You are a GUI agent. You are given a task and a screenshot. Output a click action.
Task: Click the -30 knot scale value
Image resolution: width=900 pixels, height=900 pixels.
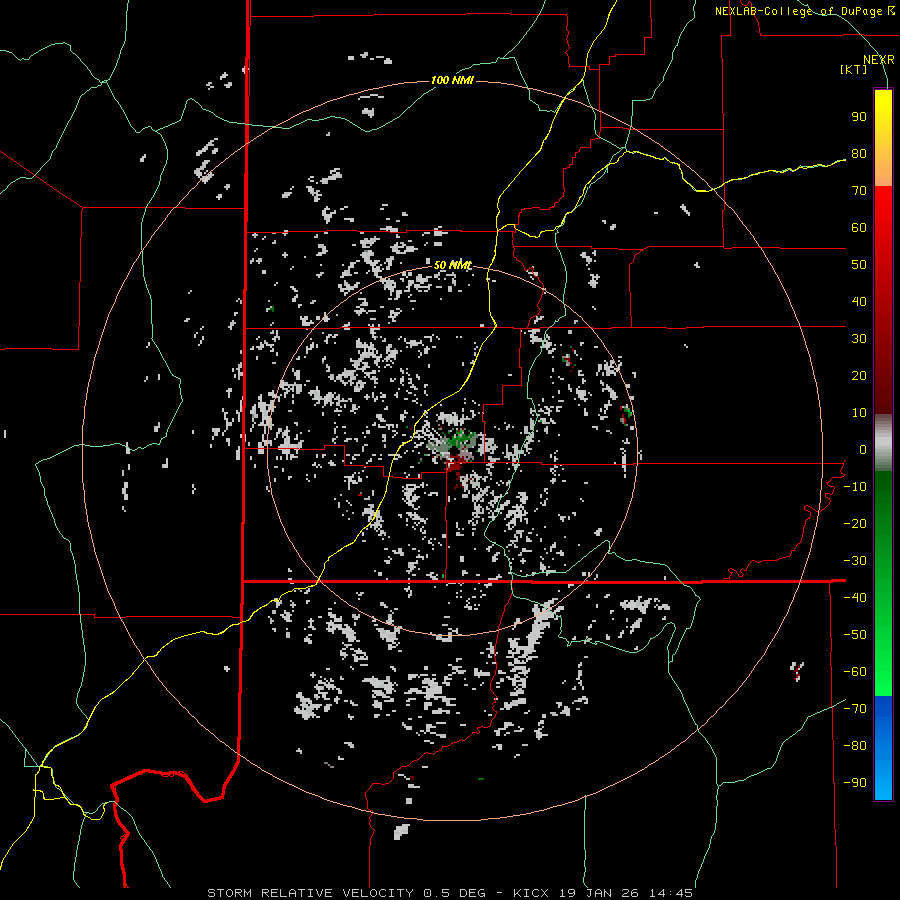(x=855, y=561)
